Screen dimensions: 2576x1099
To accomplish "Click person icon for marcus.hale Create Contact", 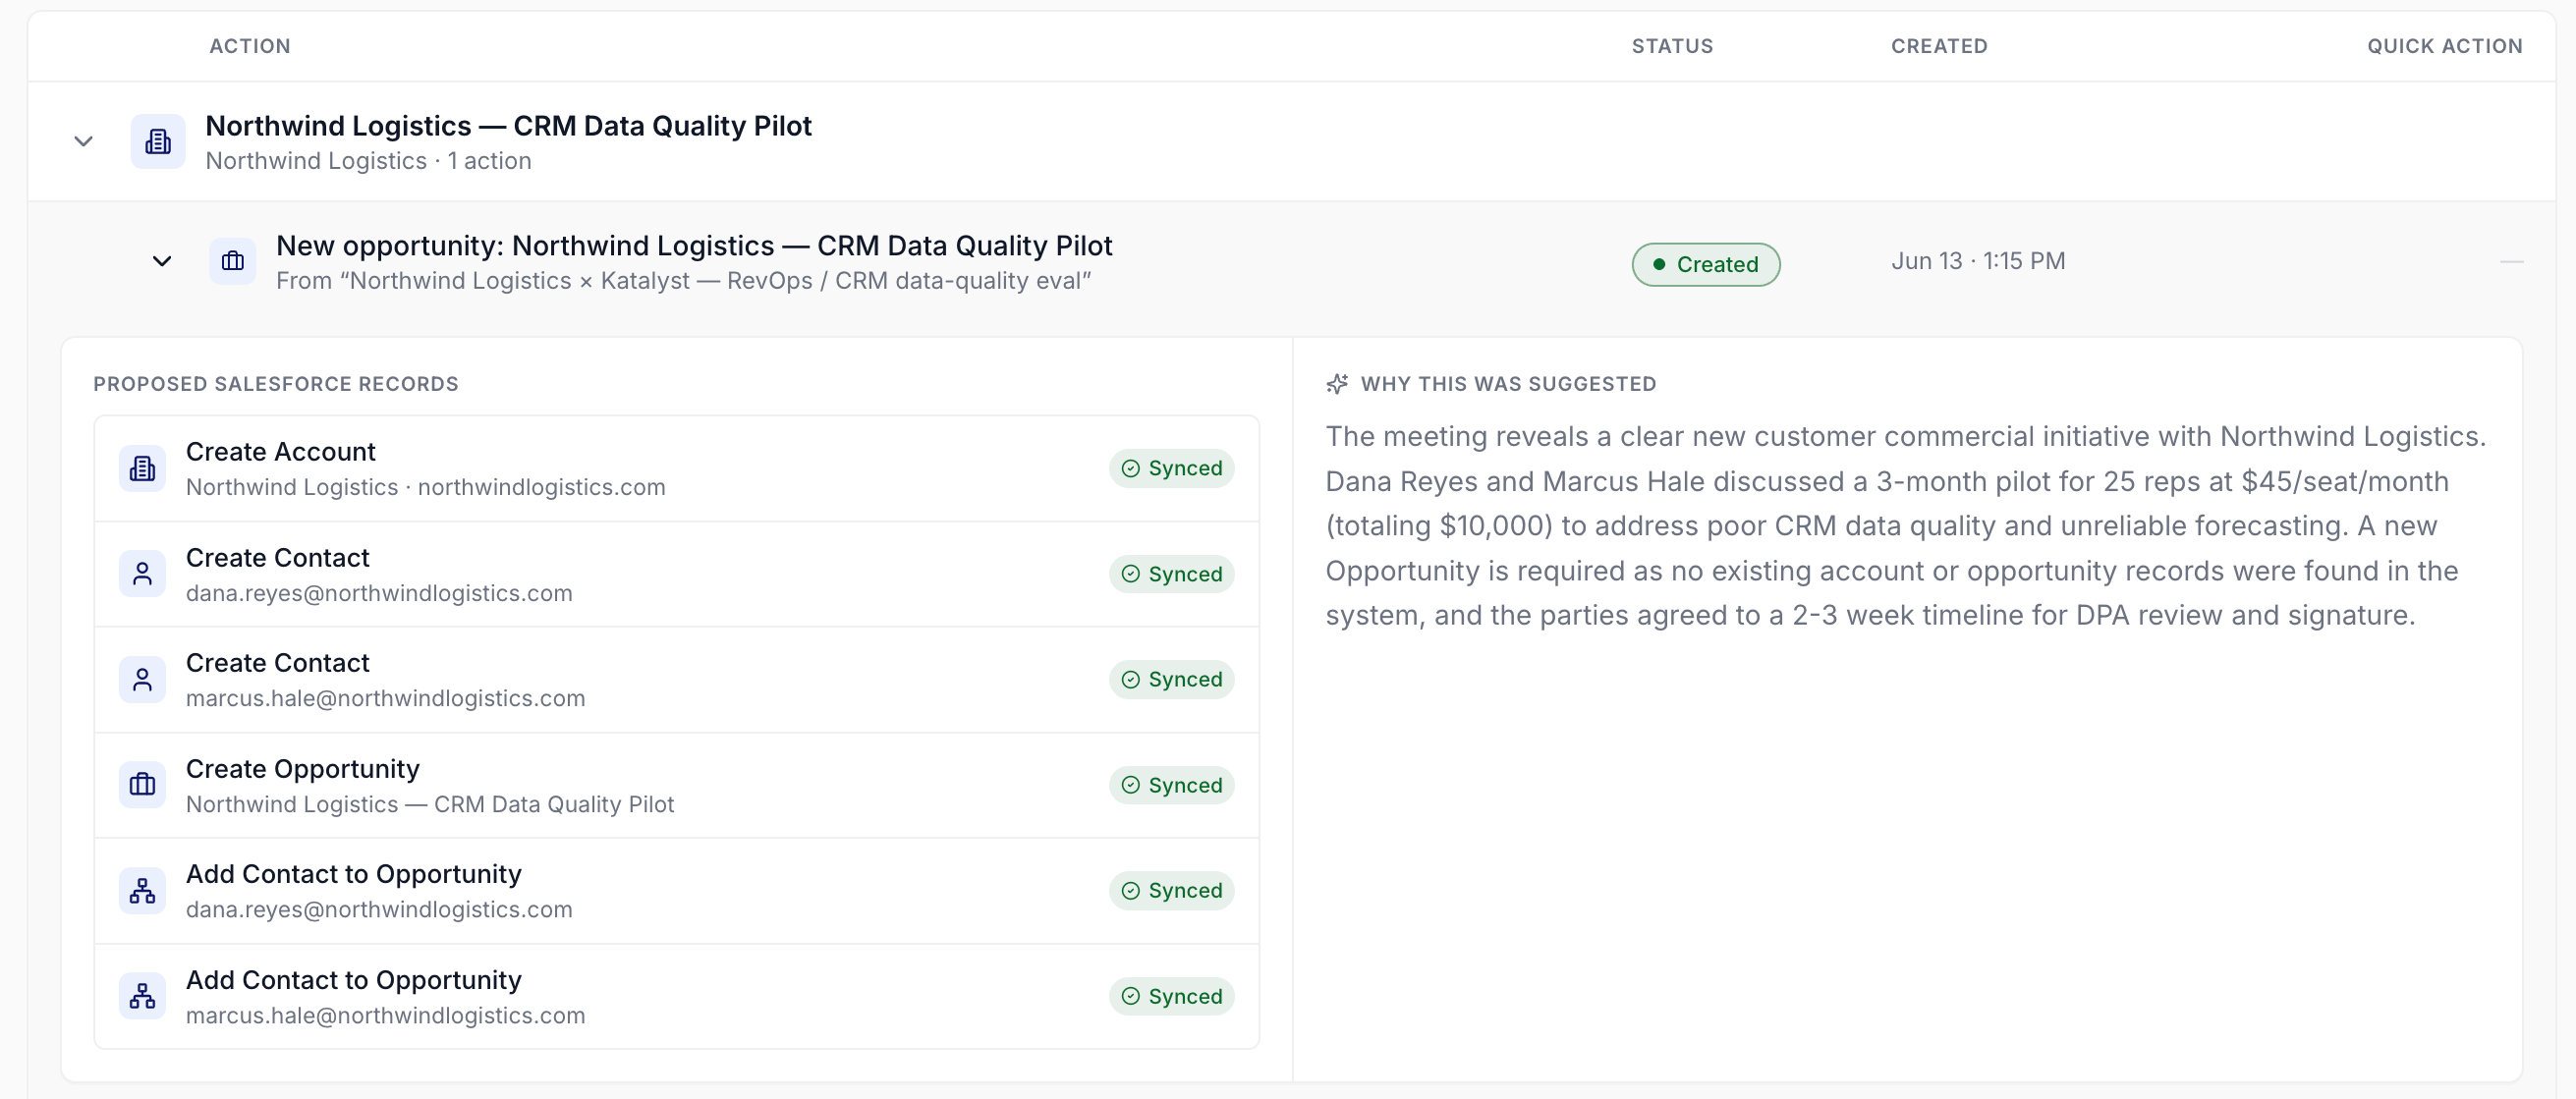I will (x=142, y=680).
